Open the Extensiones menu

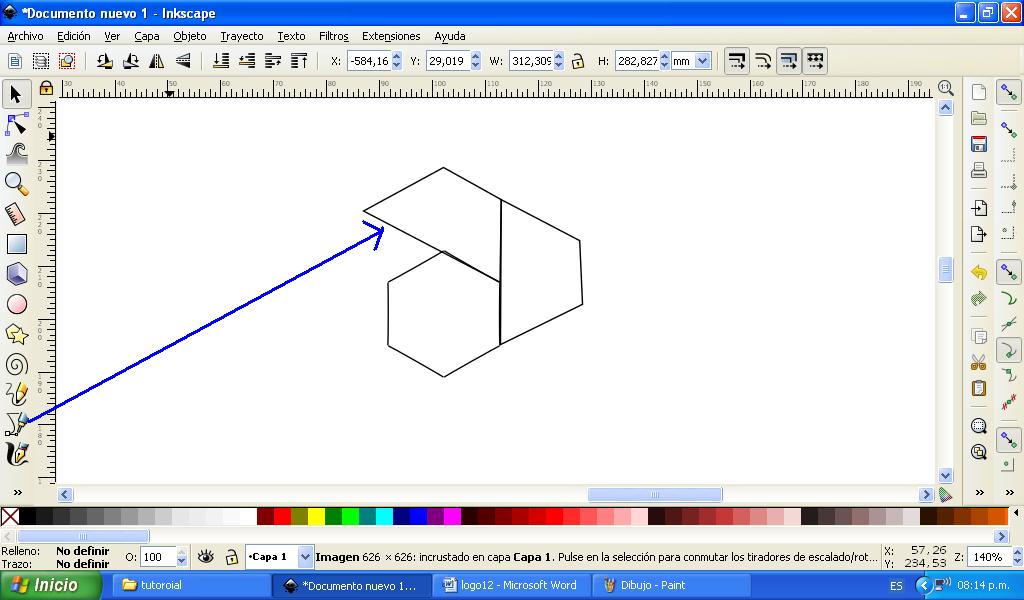pos(391,36)
